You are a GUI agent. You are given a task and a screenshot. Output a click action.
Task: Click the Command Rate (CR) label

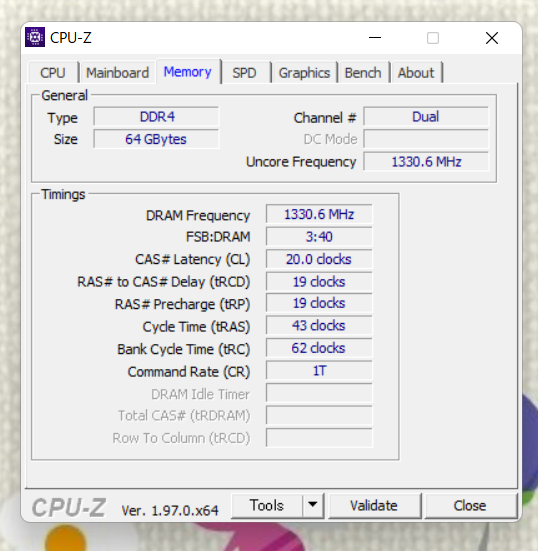pyautogui.click(x=189, y=372)
